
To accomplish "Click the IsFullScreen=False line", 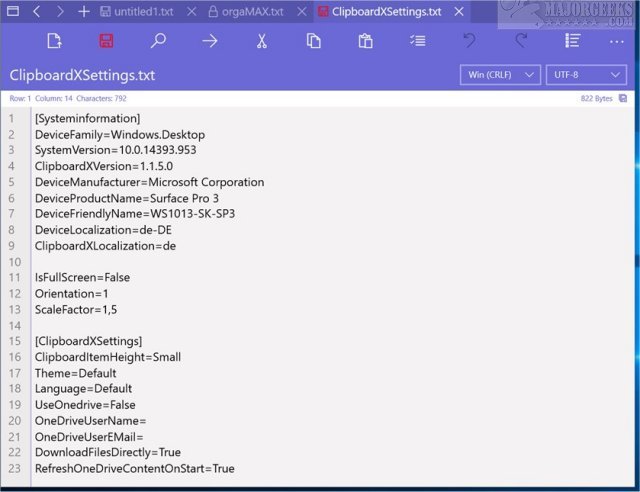I will 82,278.
